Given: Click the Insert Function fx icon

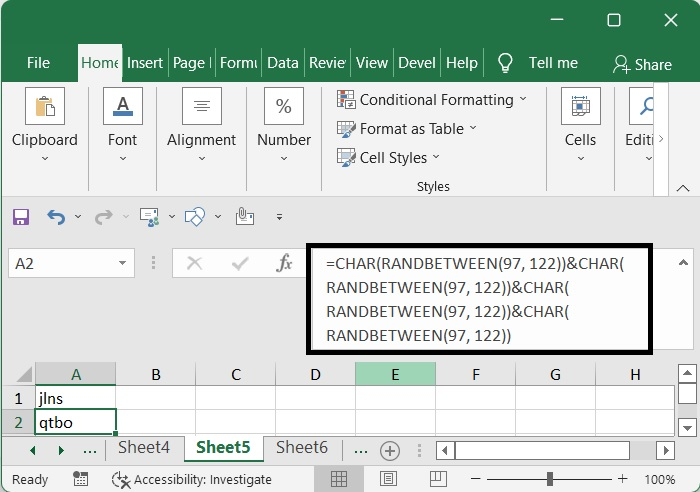Looking at the screenshot, I should [285, 263].
